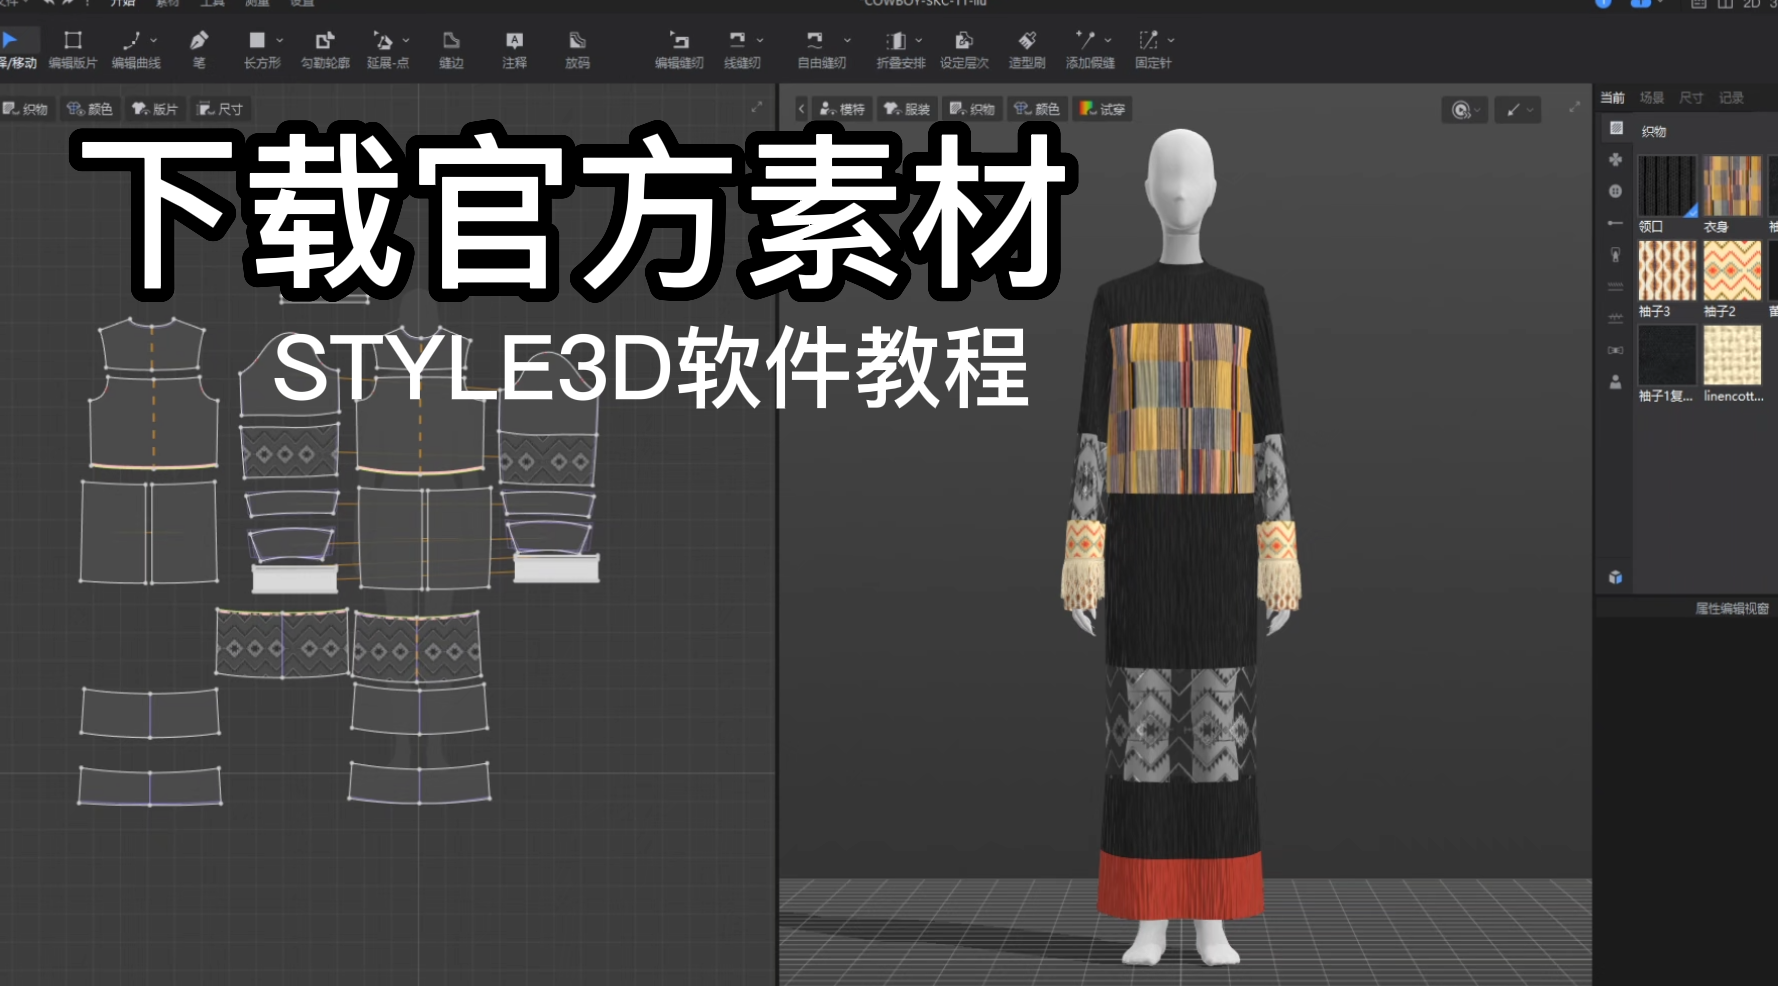
Task: Open dropdown arrow next to 延展-点
Action: coord(406,40)
